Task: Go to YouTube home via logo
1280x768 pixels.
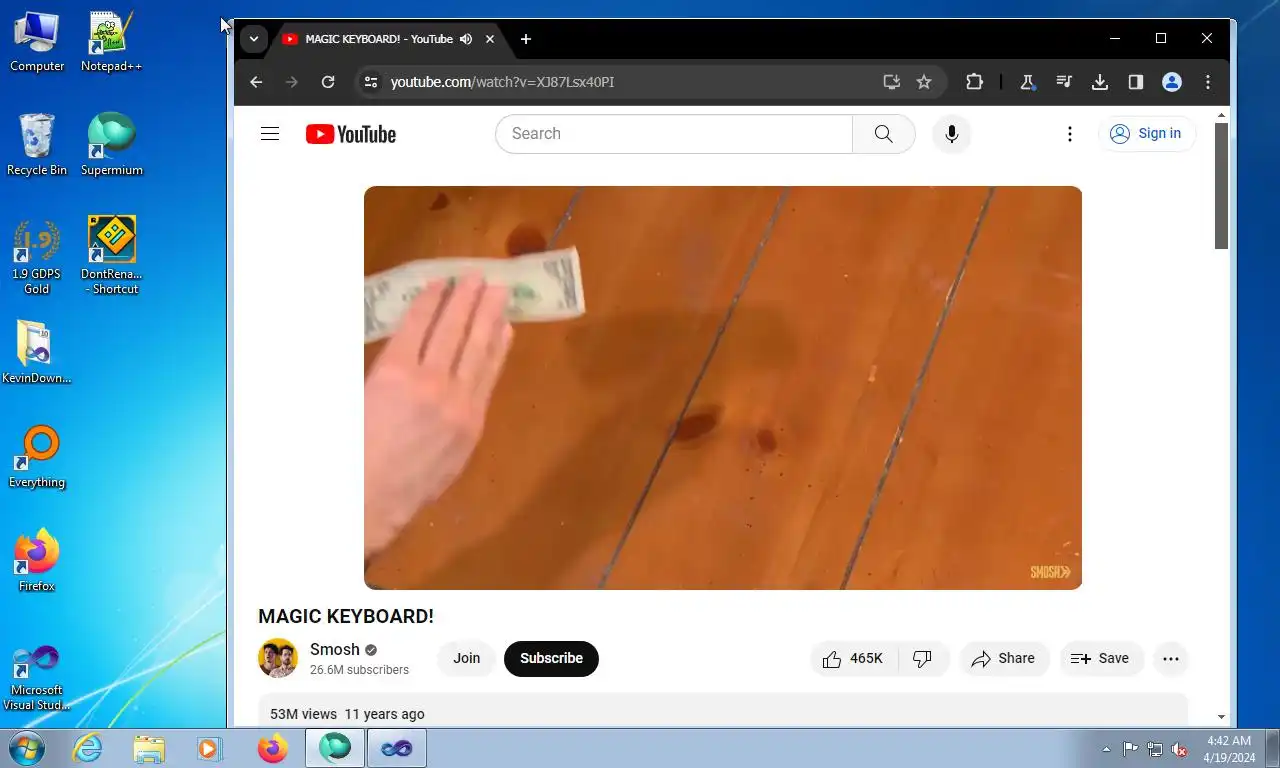Action: (351, 134)
